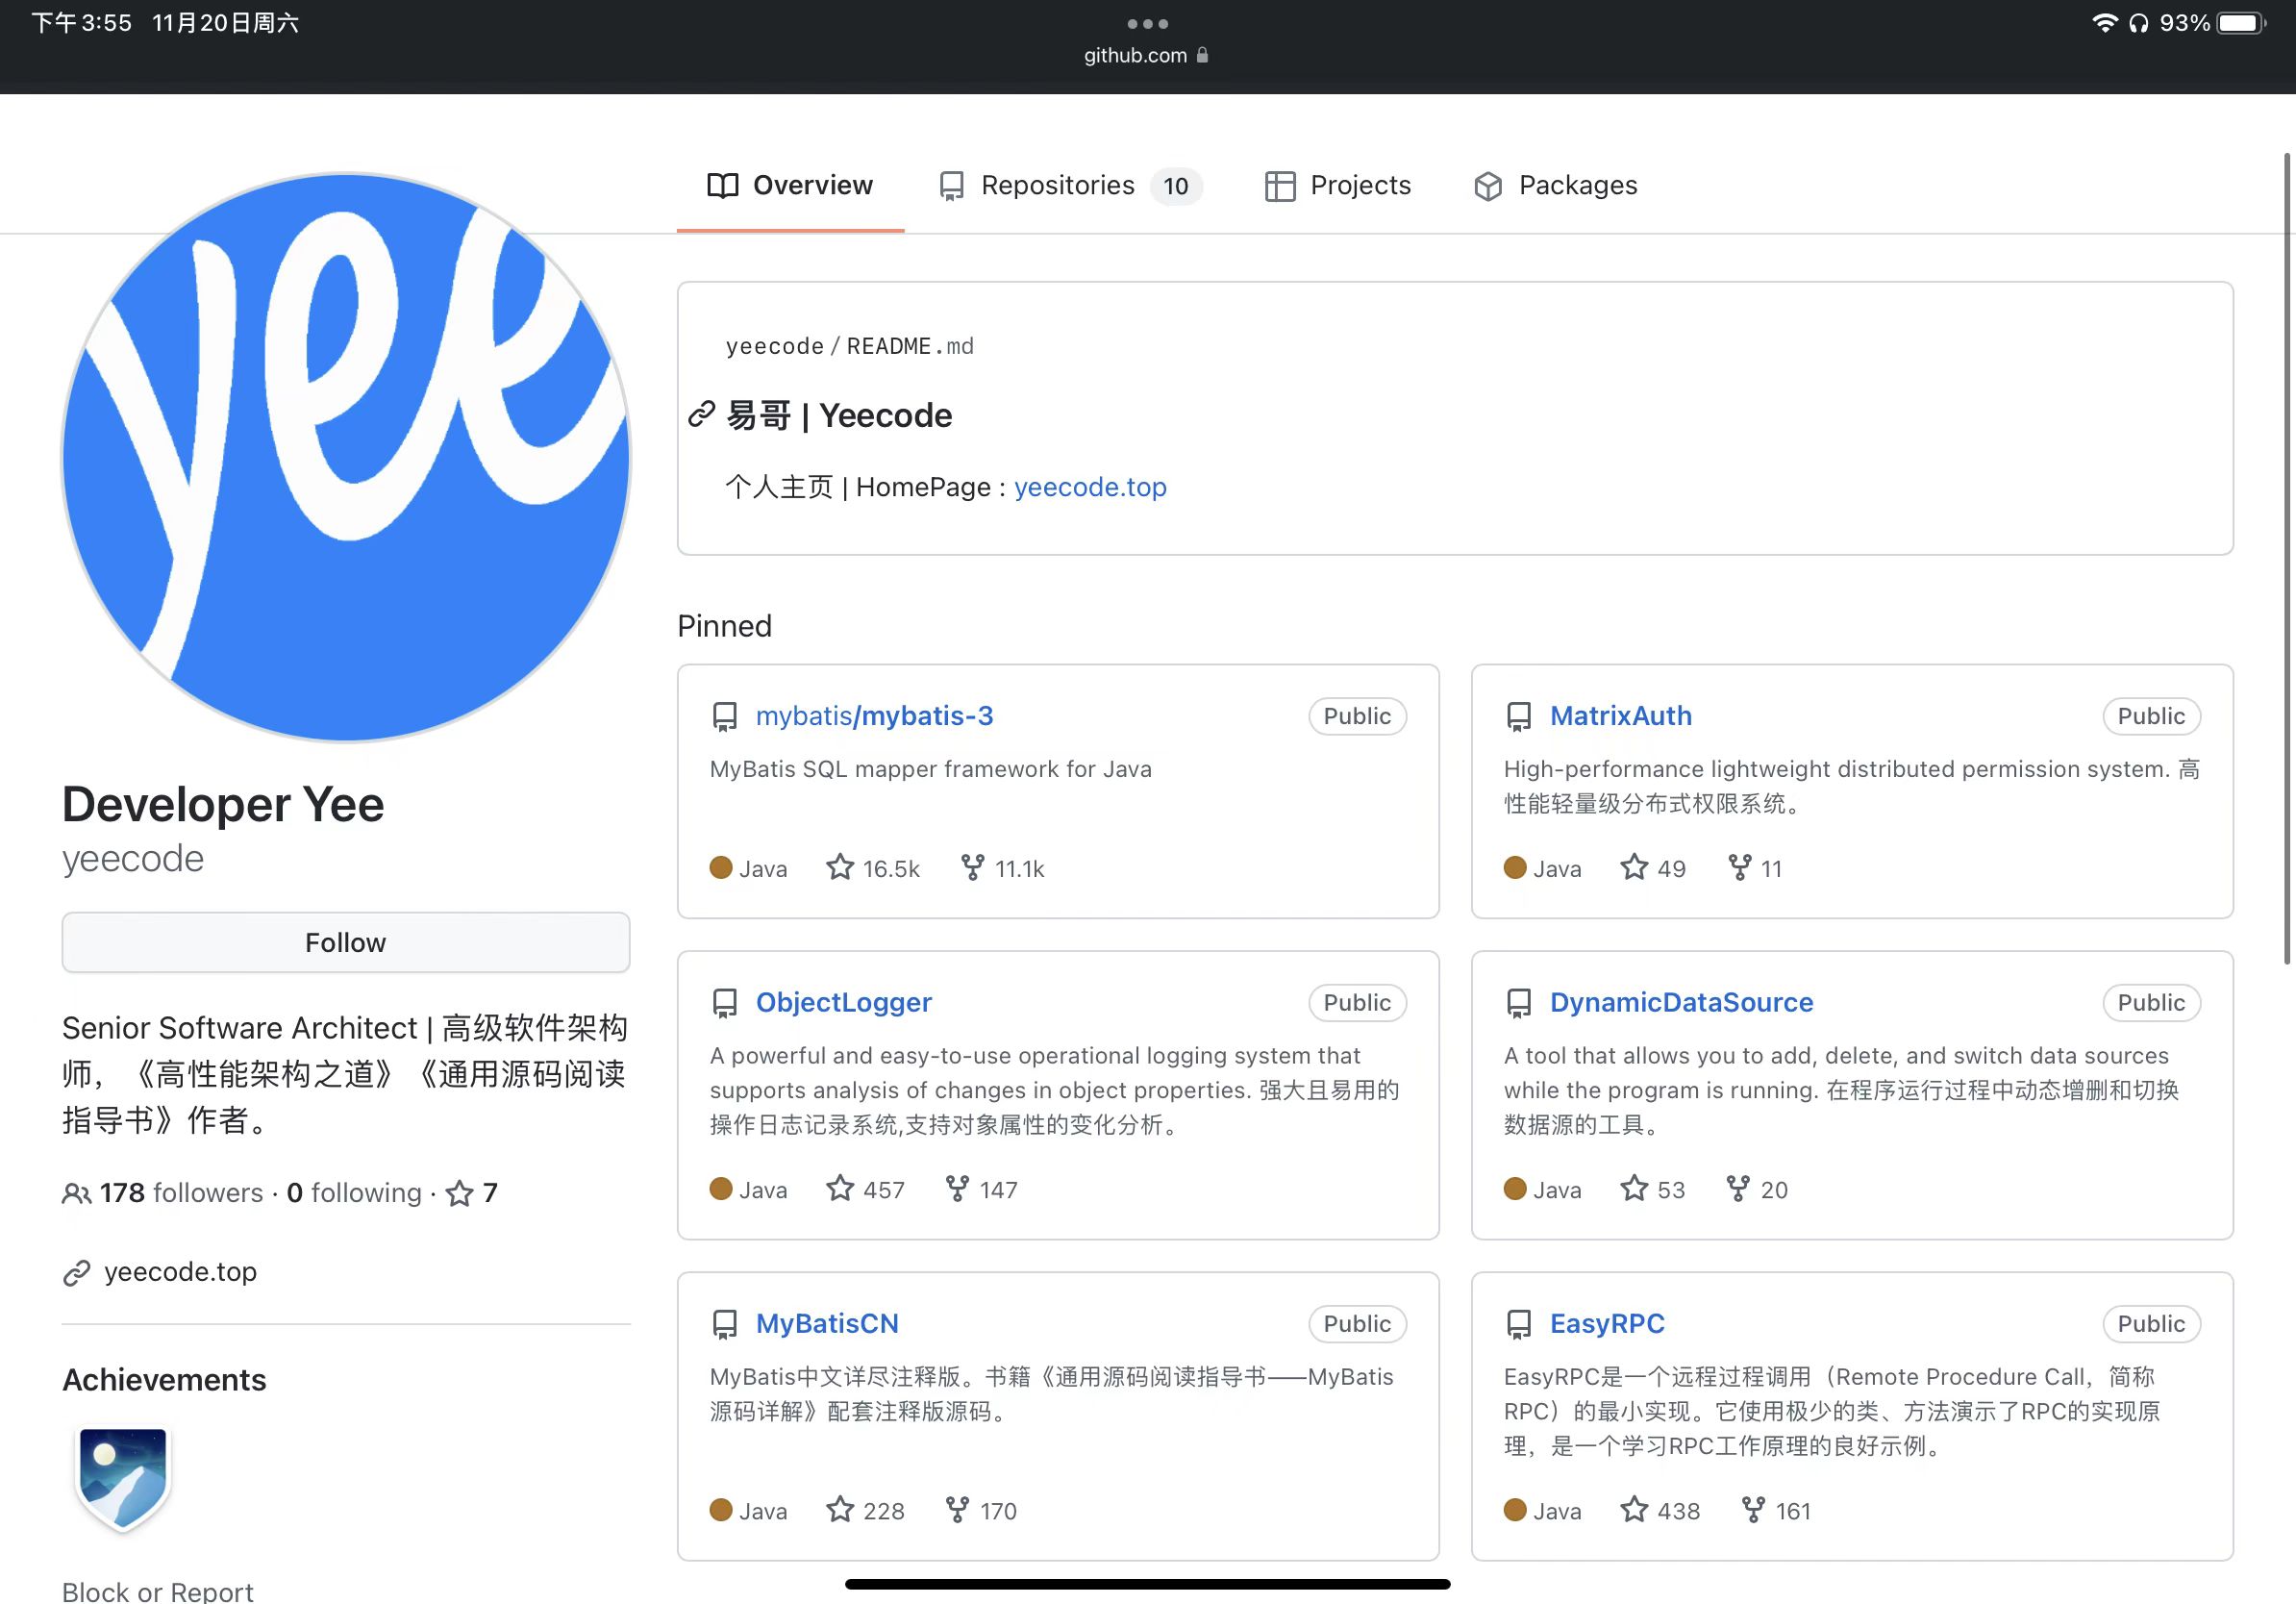Click the Projects table icon
Image resolution: width=2296 pixels, height=1604 pixels.
(x=1280, y=186)
